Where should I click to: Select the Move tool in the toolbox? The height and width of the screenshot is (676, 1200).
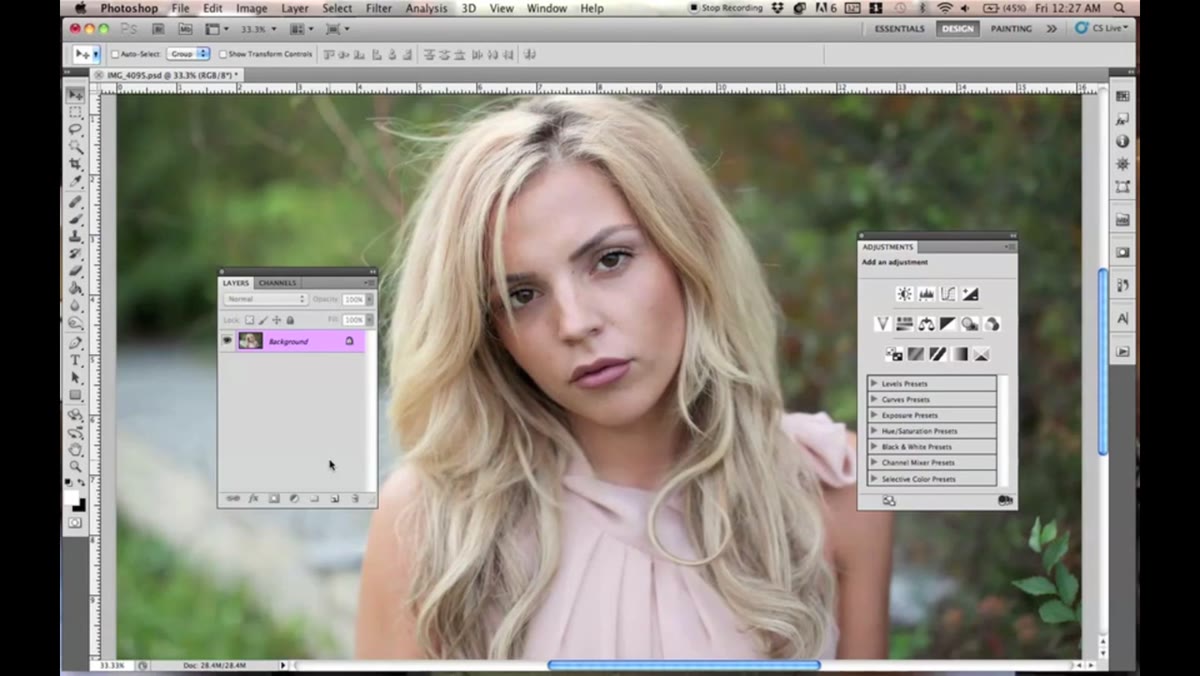pos(75,94)
